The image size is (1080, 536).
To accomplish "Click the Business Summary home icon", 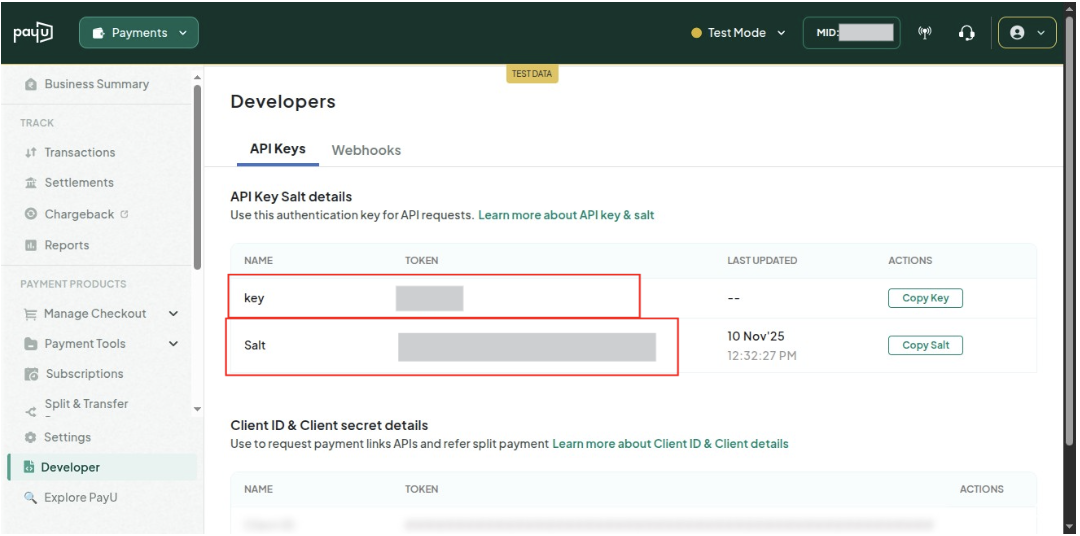I will [x=30, y=85].
